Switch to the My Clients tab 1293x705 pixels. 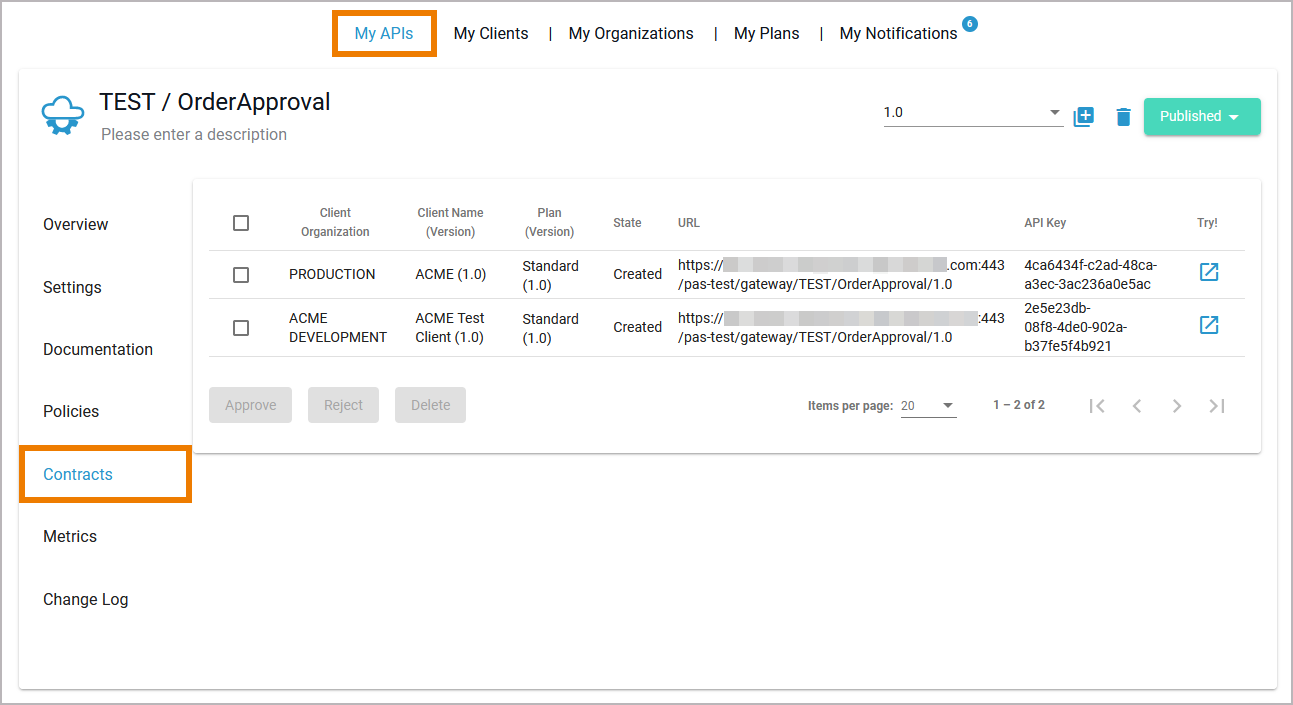[490, 33]
